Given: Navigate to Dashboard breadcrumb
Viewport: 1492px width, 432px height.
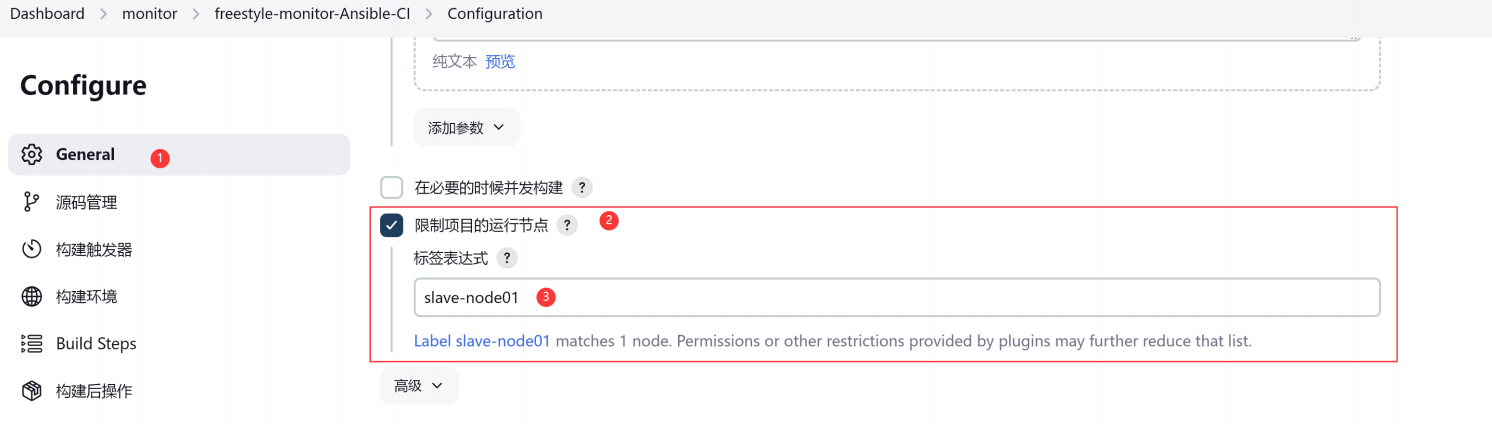Looking at the screenshot, I should (47, 14).
